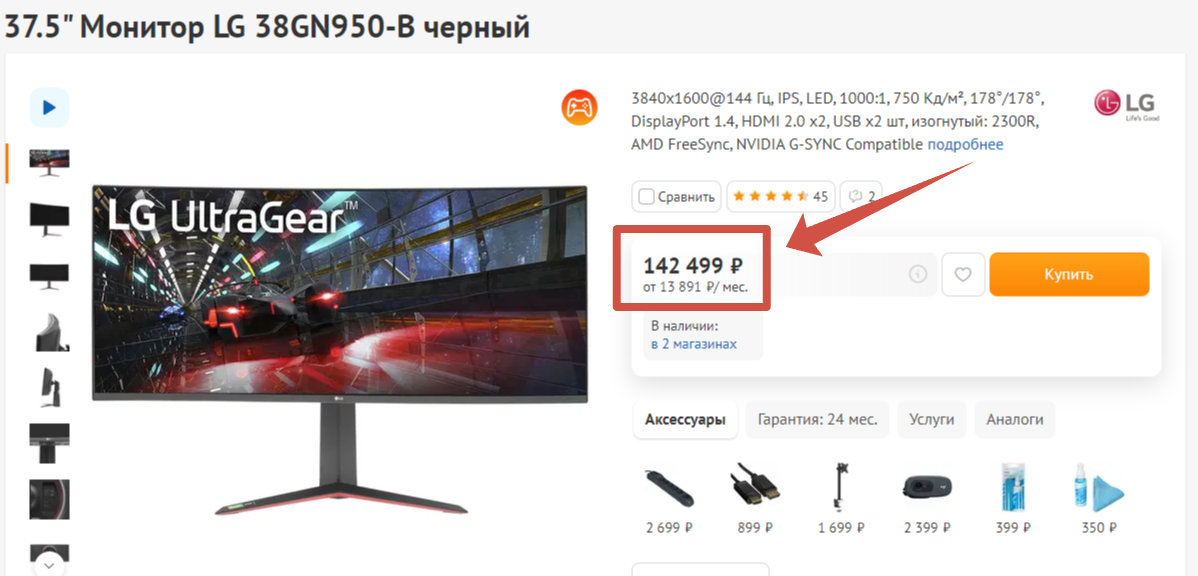This screenshot has width=1198, height=576.
Task: Switch to the Аксессуары tab
Action: coord(685,419)
